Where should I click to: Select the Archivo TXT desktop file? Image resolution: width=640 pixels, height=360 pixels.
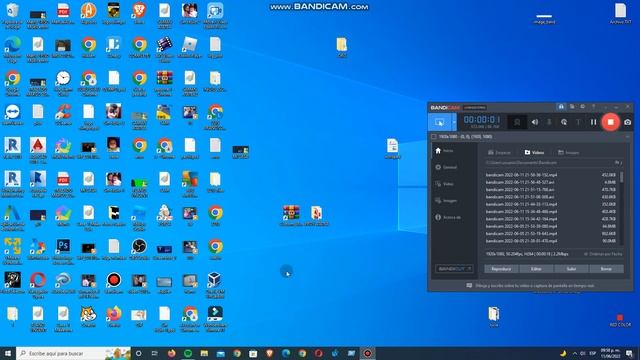click(x=620, y=13)
